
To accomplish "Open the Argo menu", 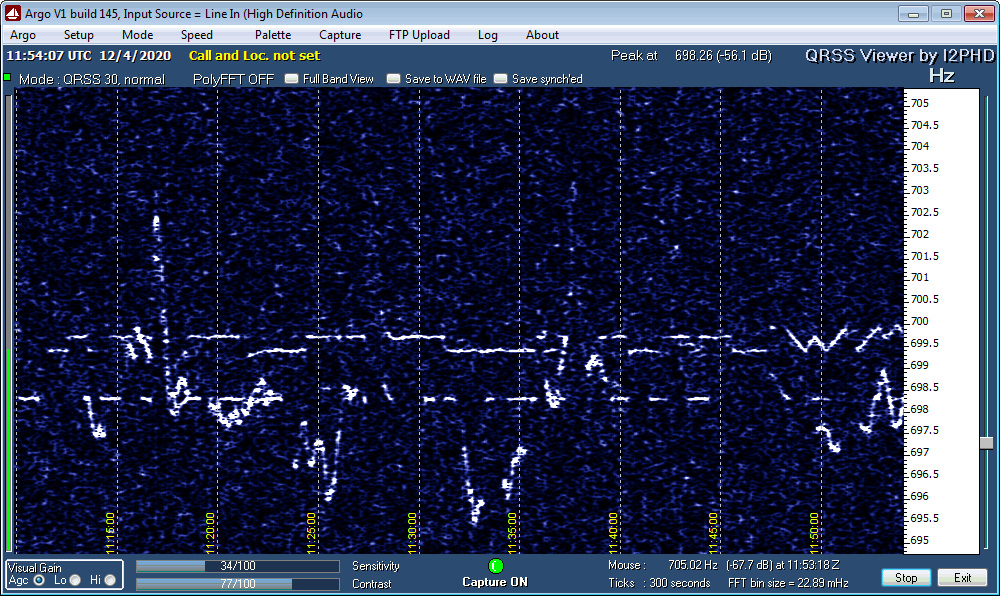I will coord(23,35).
